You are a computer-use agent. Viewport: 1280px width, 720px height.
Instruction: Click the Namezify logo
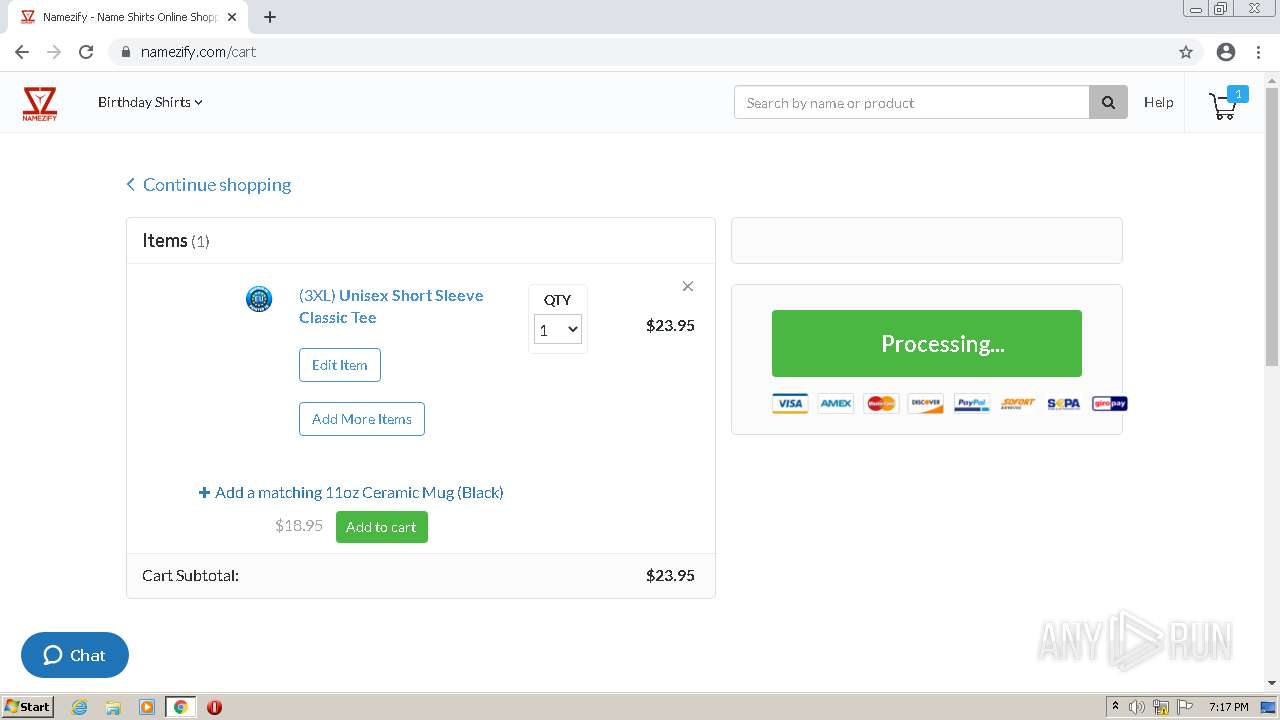[40, 103]
